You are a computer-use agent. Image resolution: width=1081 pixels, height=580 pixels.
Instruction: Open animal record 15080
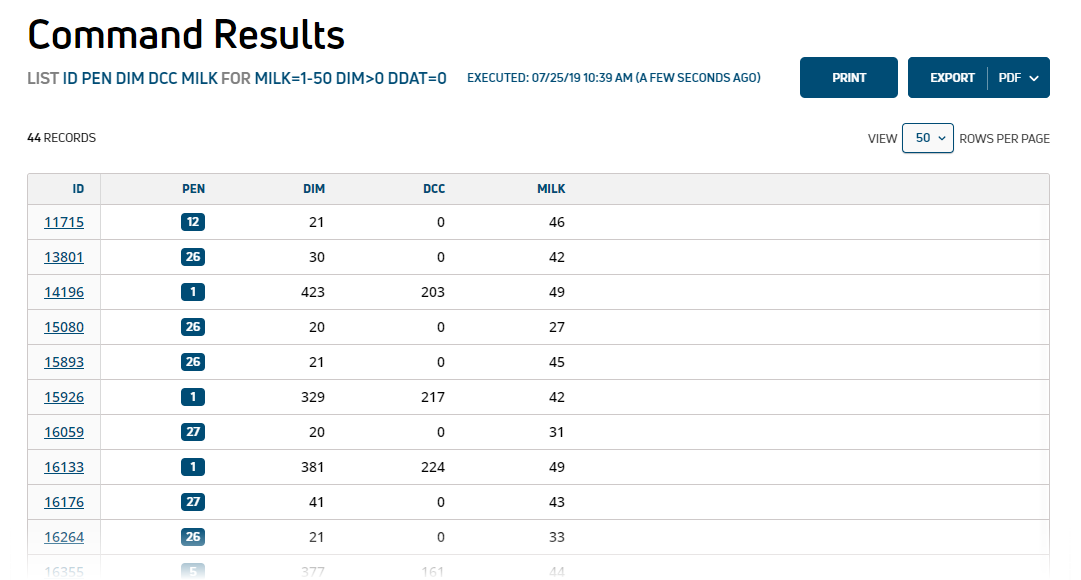pos(64,327)
